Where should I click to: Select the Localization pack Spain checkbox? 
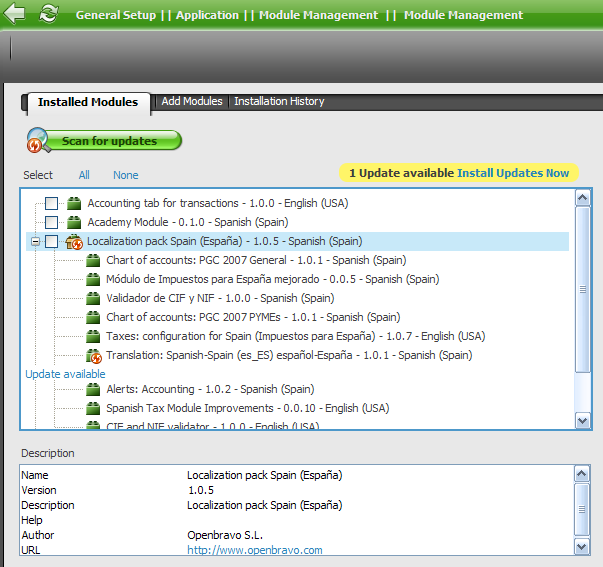52,242
